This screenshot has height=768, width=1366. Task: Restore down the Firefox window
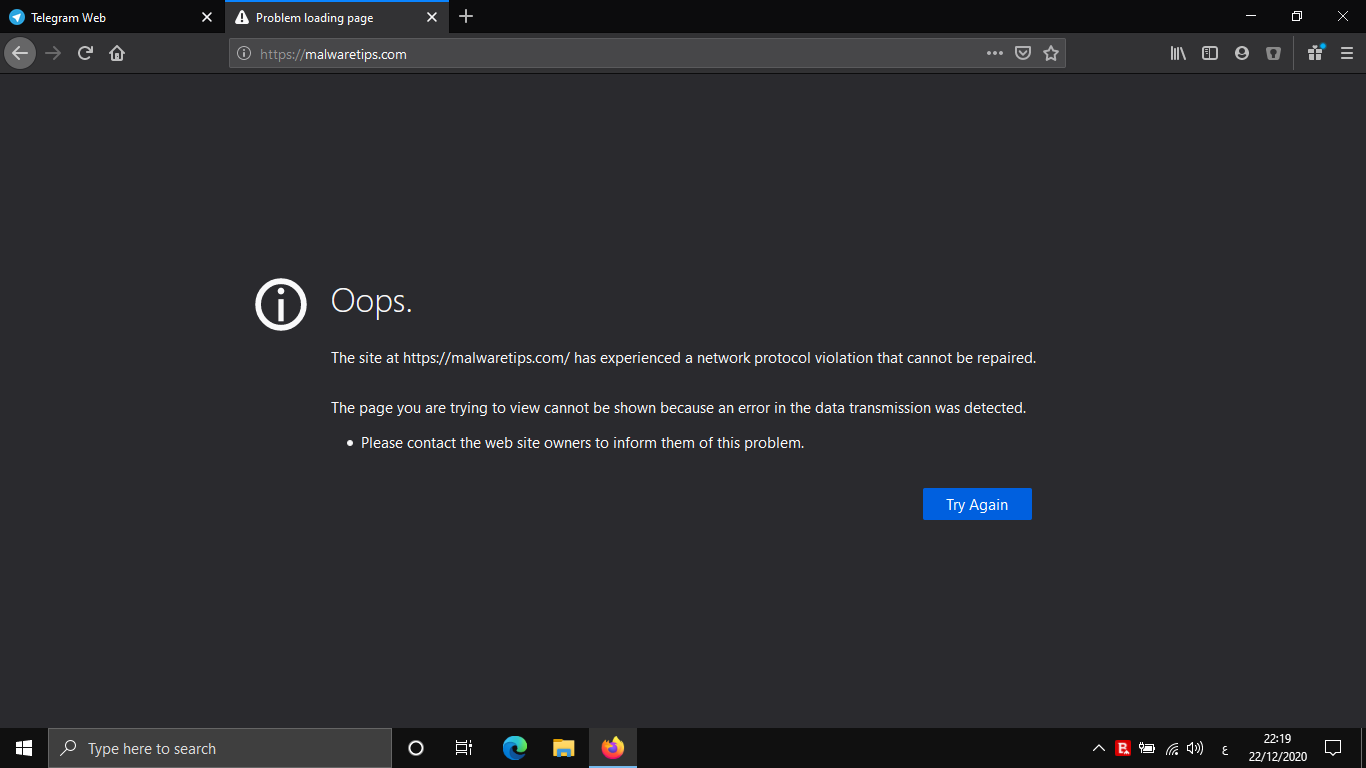pos(1297,17)
